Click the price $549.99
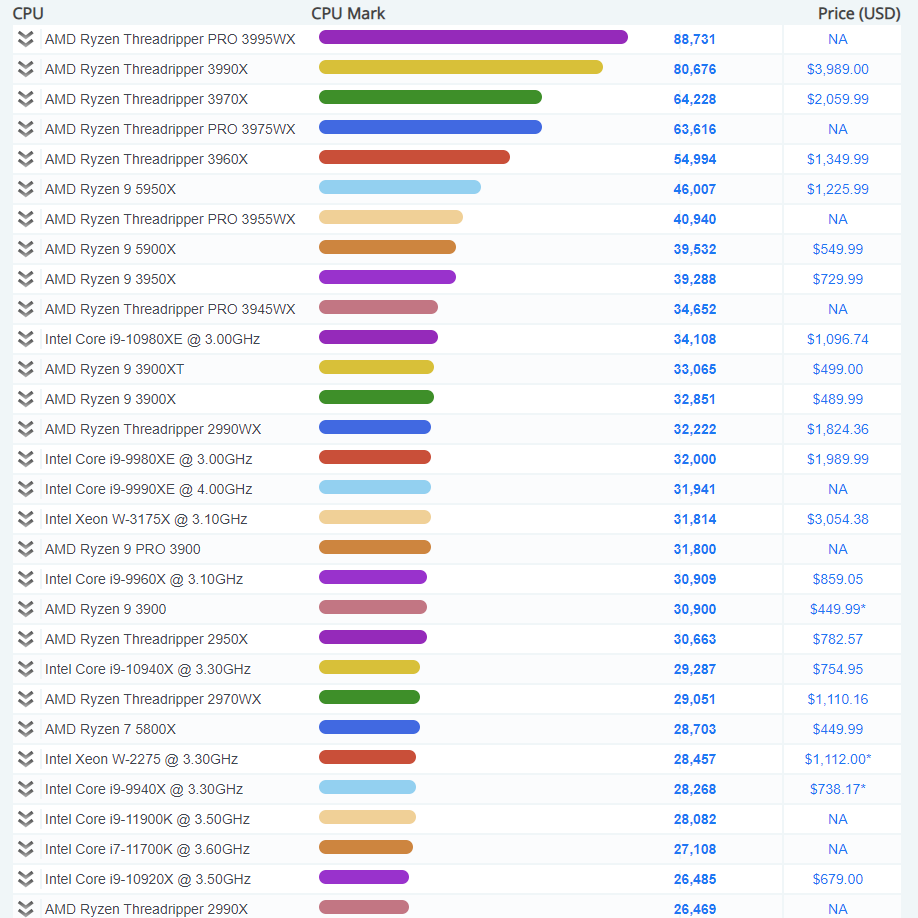 tap(838, 249)
